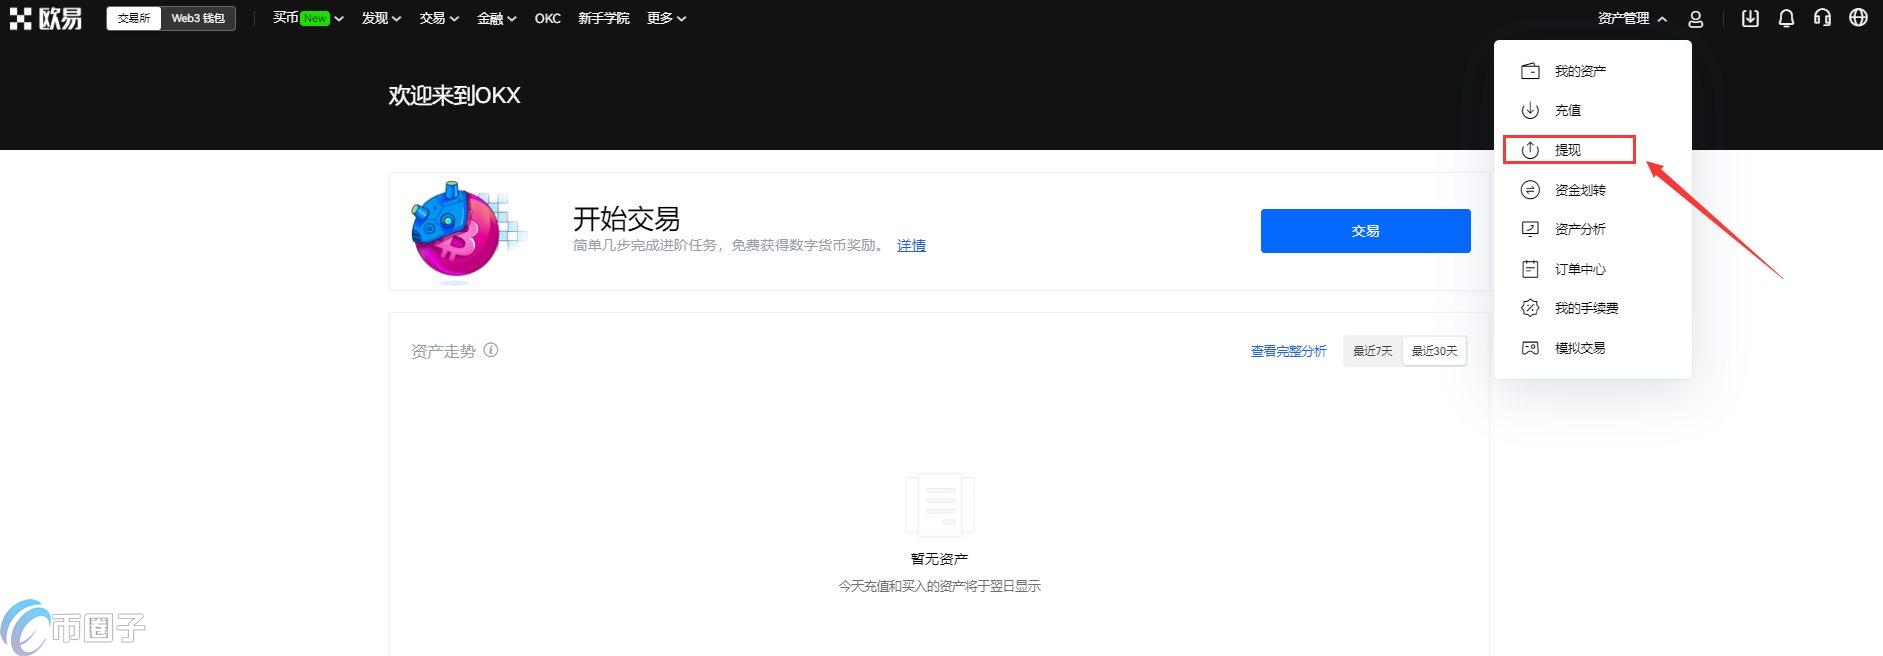Click the withdraw icon beside 提现
The image size is (1883, 656).
tap(1530, 150)
